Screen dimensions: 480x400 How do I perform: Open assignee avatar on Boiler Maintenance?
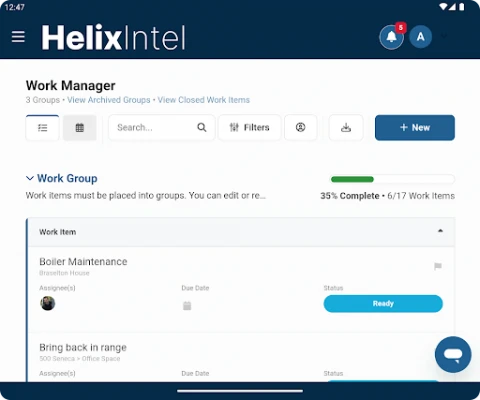pyautogui.click(x=48, y=303)
